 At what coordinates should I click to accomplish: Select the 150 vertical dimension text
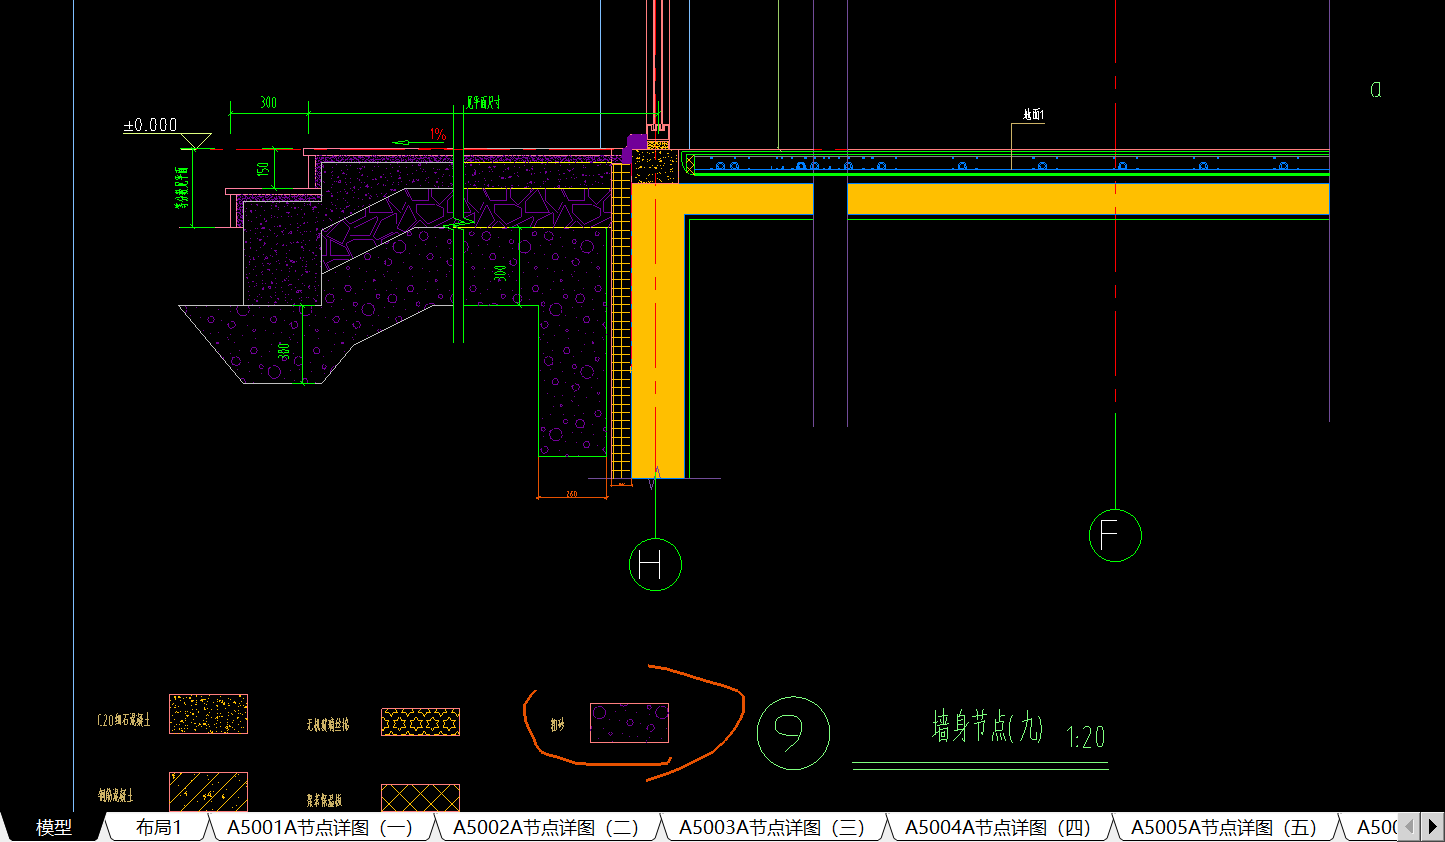coord(263,169)
